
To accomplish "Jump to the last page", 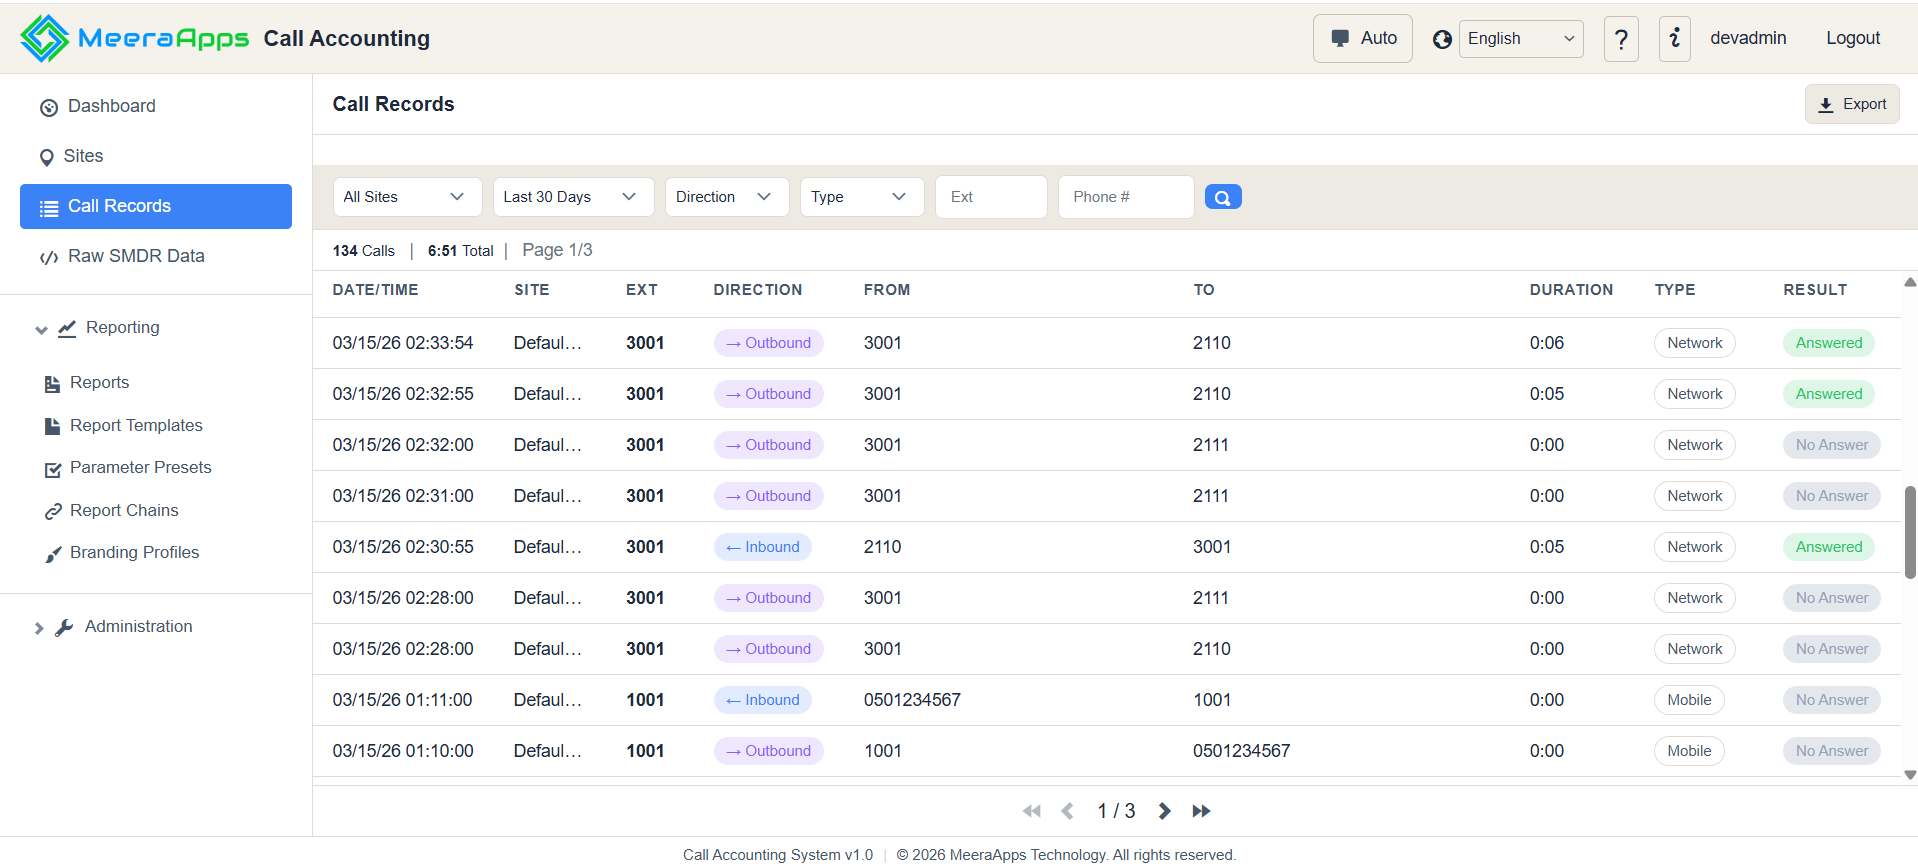I will click(x=1201, y=811).
